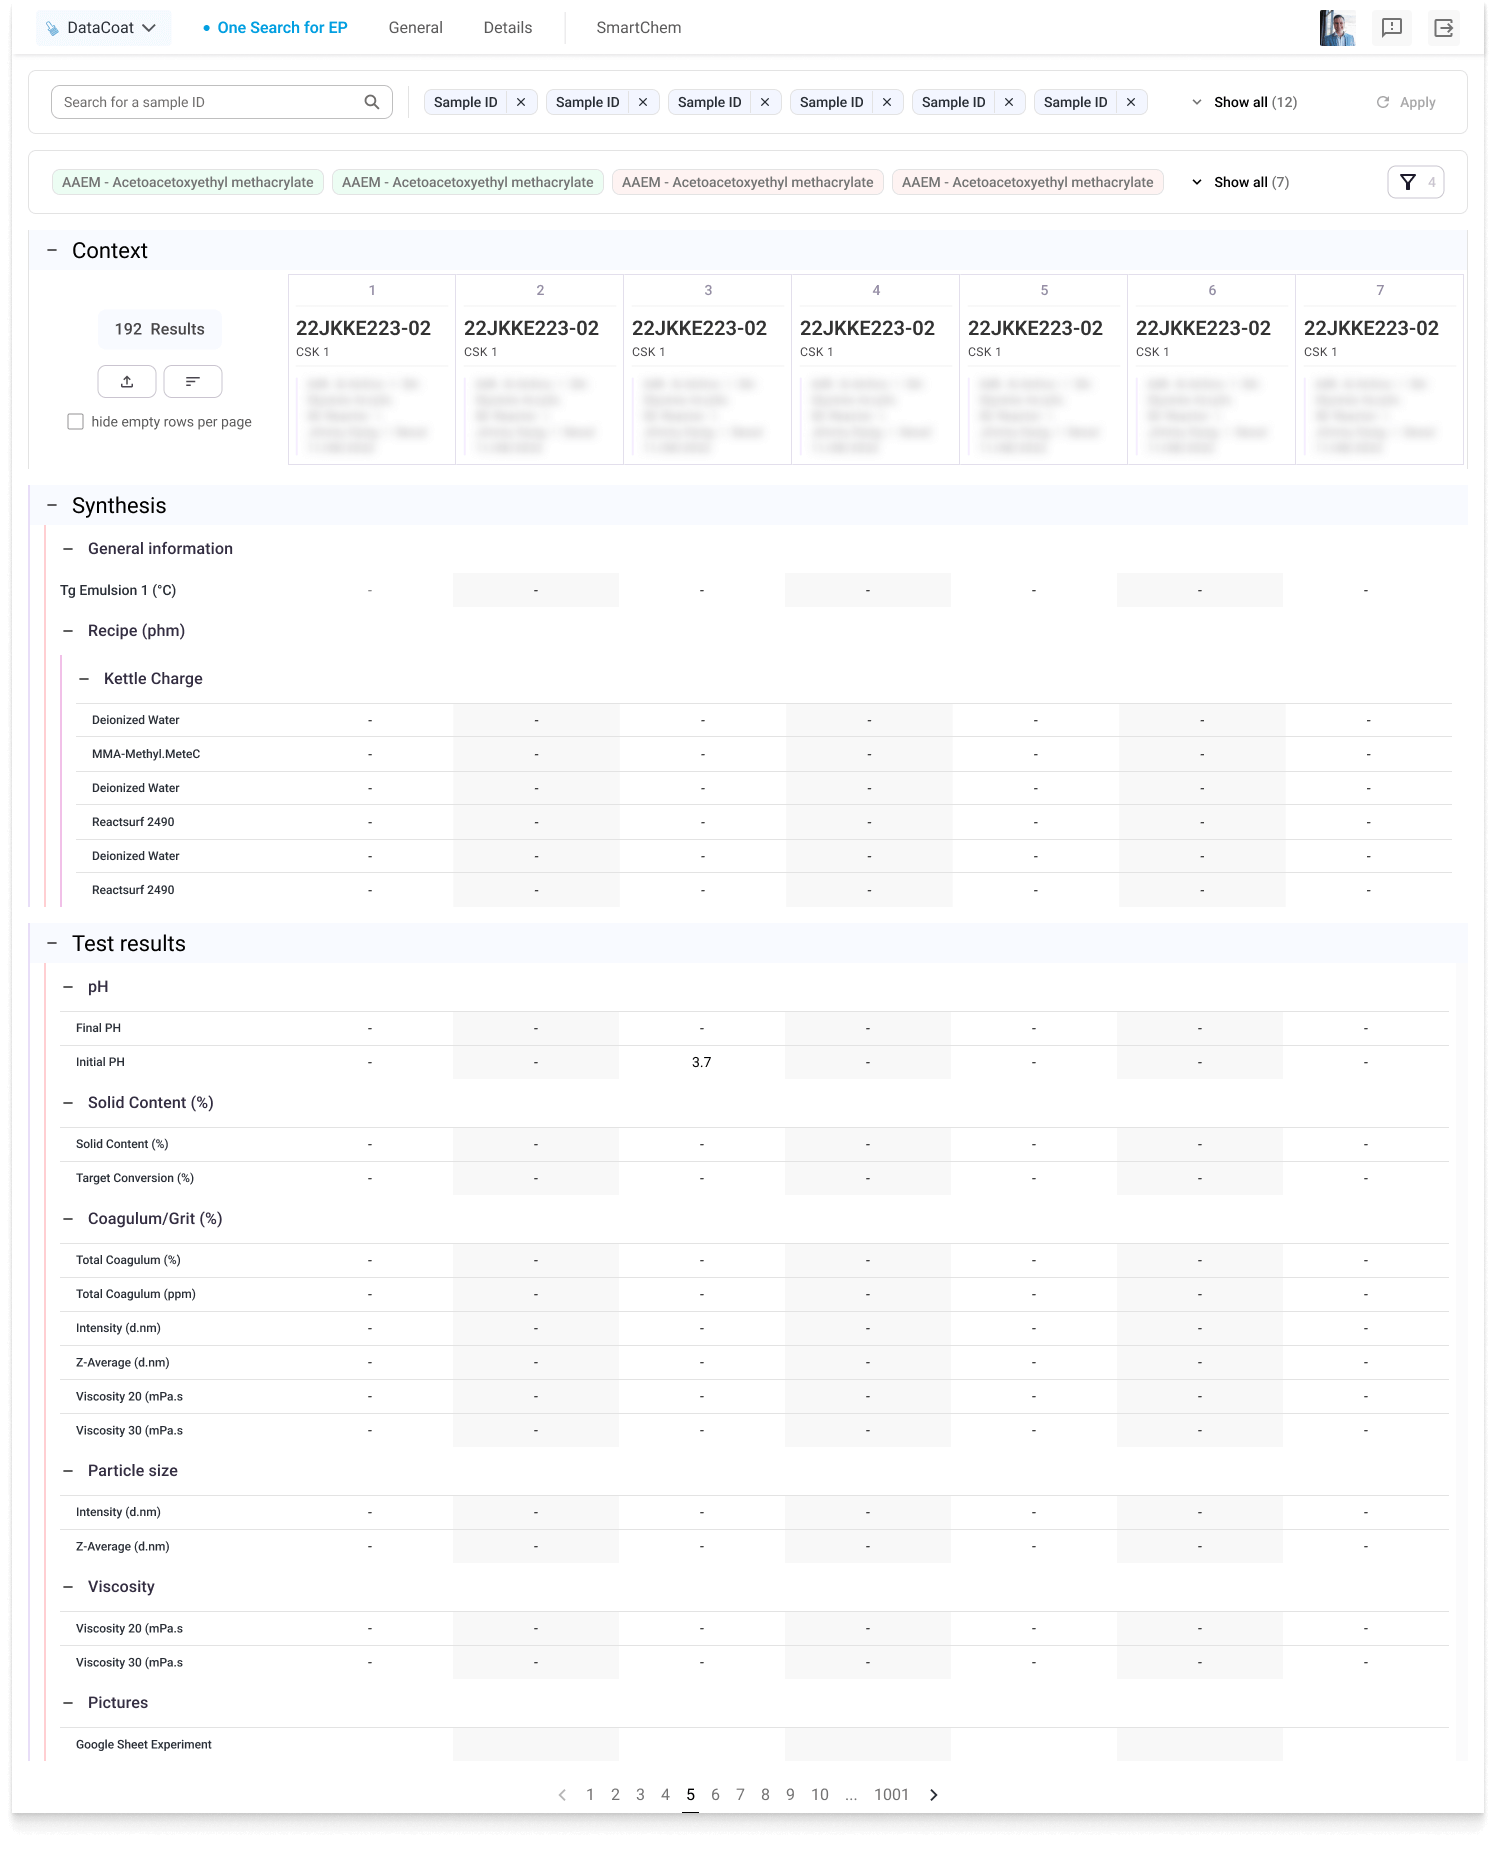Jump to page 1001 in pagination
Screen dimensions: 1496x1854
coord(891,1795)
